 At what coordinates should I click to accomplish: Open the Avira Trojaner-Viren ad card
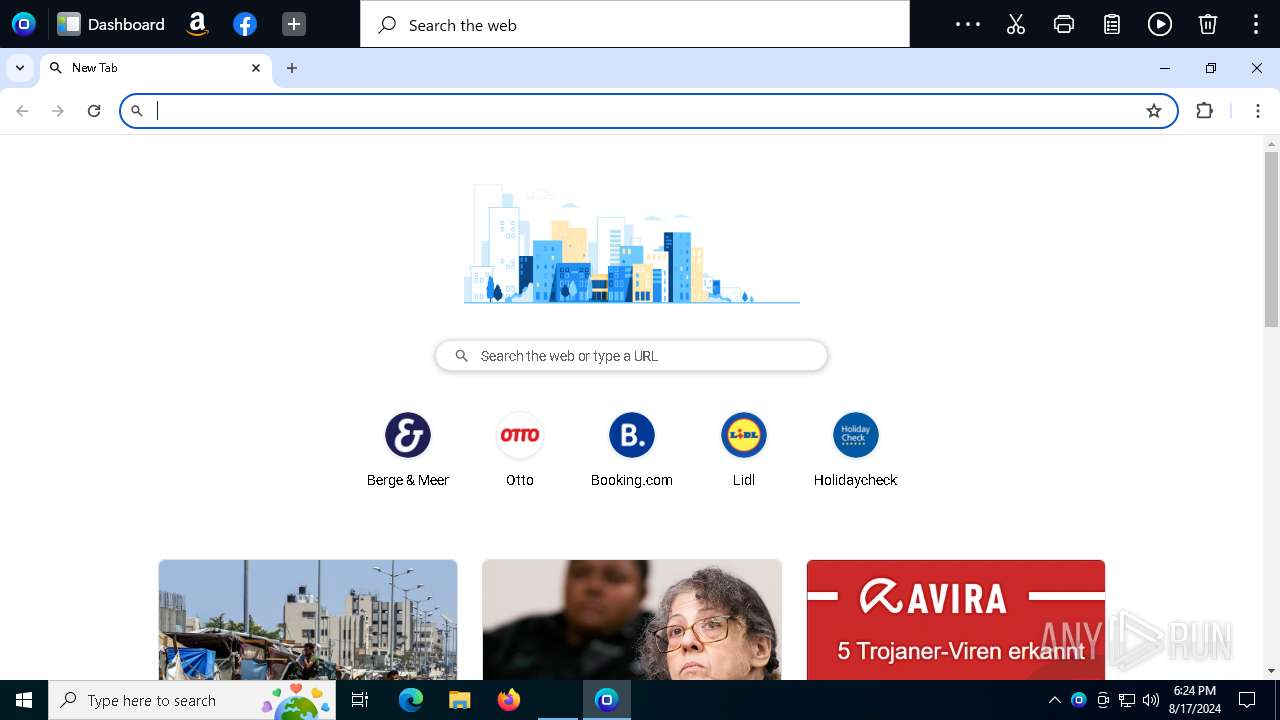pos(956,620)
